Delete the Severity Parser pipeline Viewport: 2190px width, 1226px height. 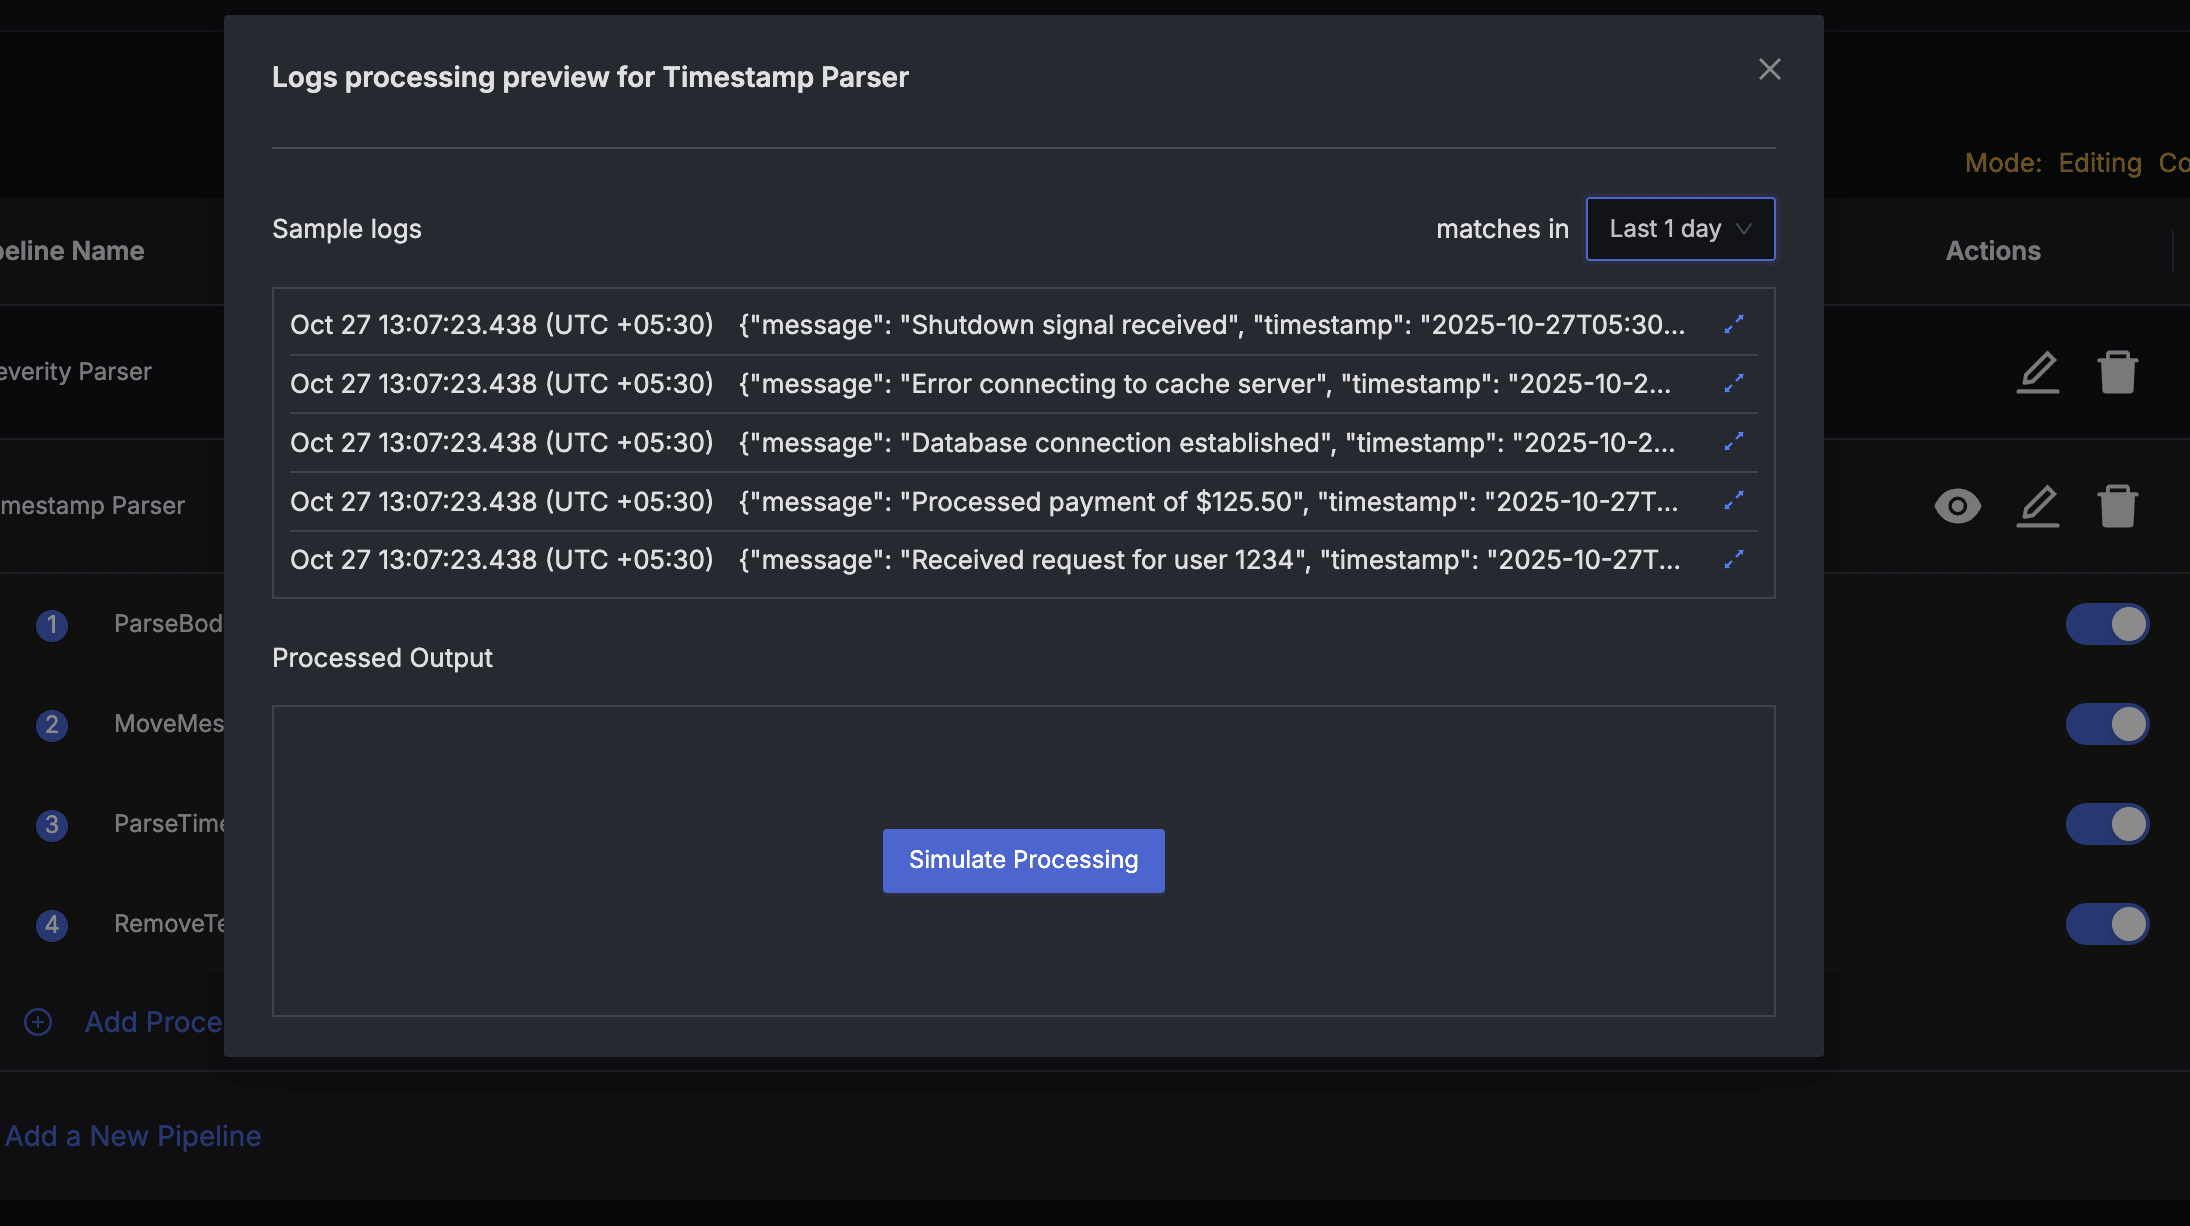(2119, 371)
